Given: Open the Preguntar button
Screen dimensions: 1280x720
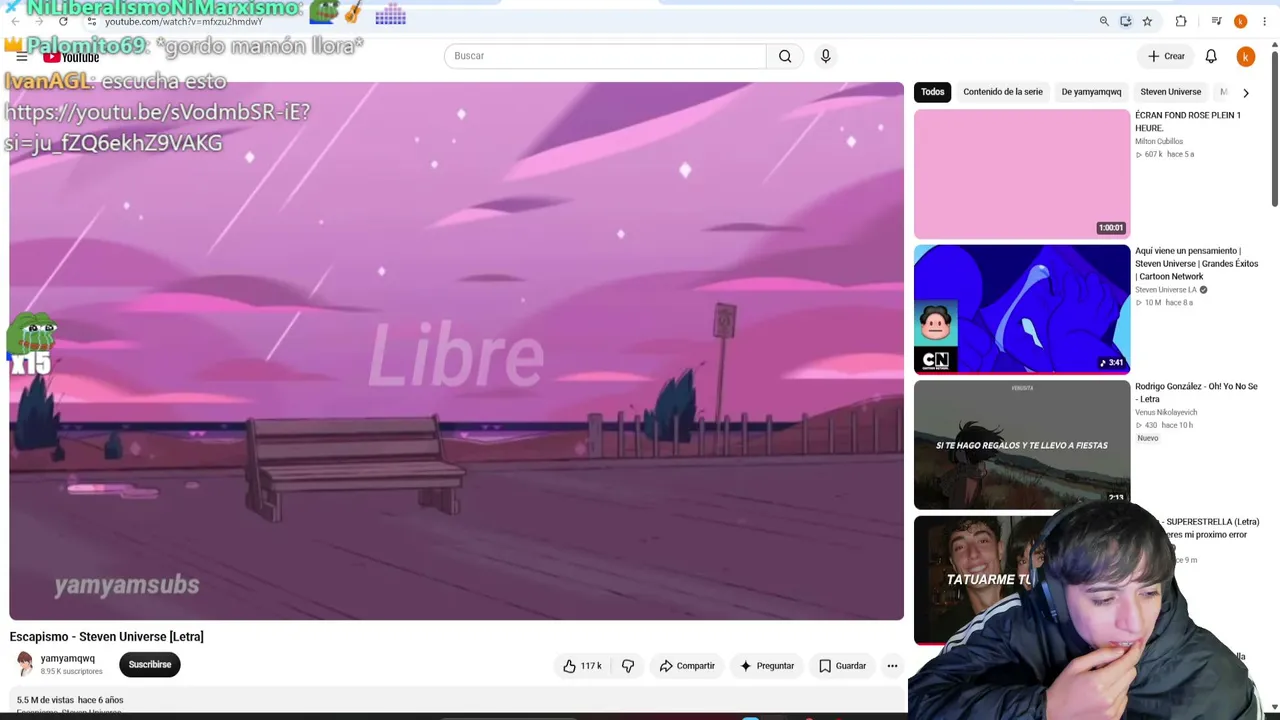Looking at the screenshot, I should [x=767, y=666].
